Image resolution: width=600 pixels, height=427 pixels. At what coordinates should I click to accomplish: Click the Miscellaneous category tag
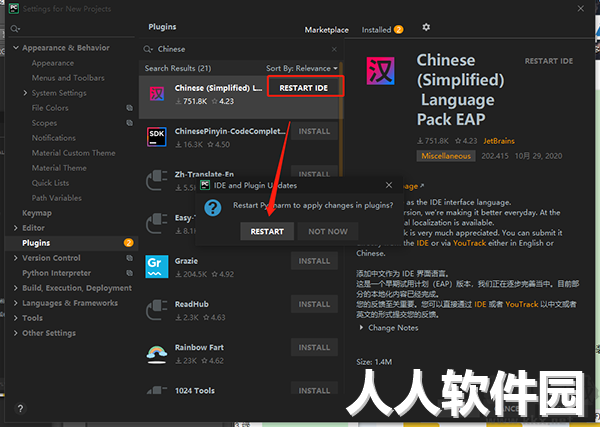pos(446,156)
